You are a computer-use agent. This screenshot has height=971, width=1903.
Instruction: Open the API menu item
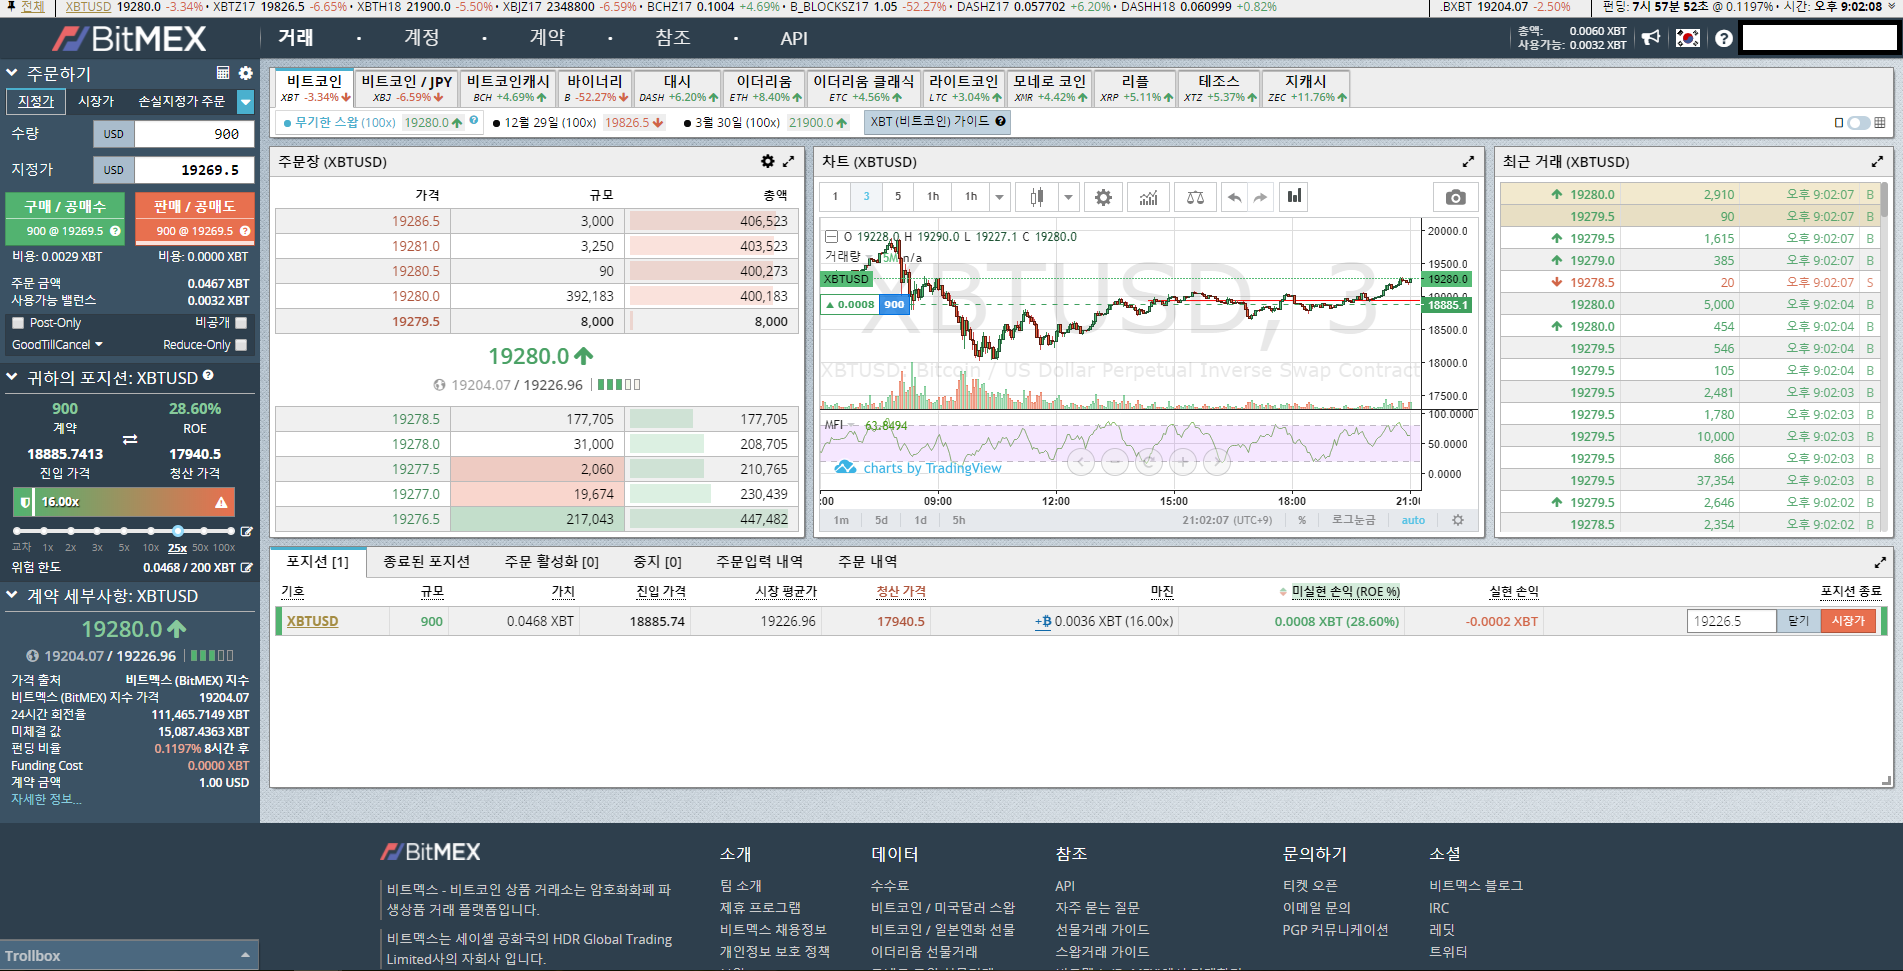point(794,38)
